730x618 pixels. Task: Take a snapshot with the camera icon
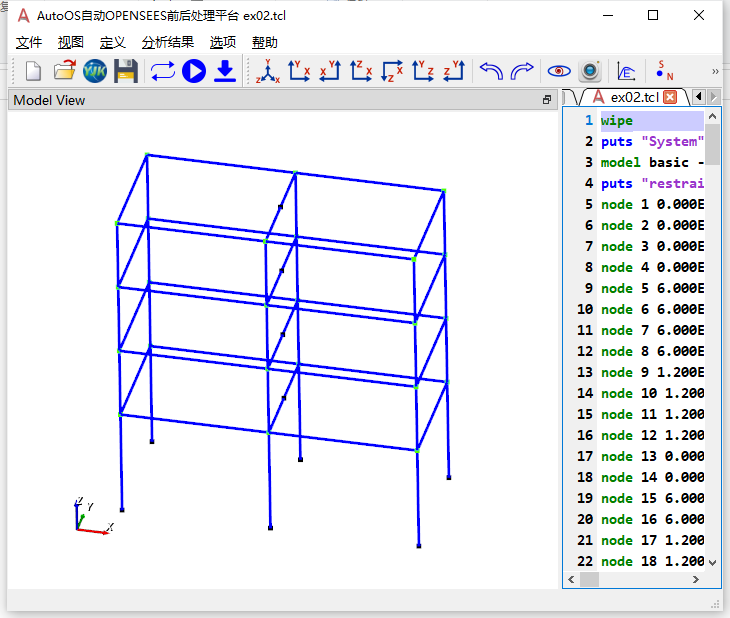[590, 71]
